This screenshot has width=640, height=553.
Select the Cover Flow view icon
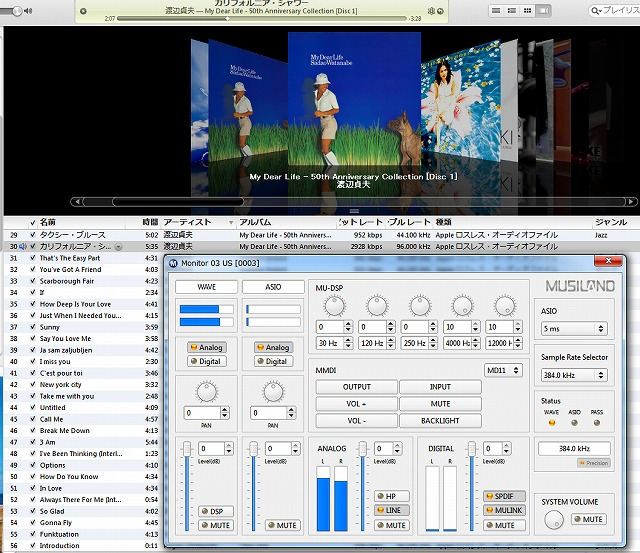tap(543, 11)
